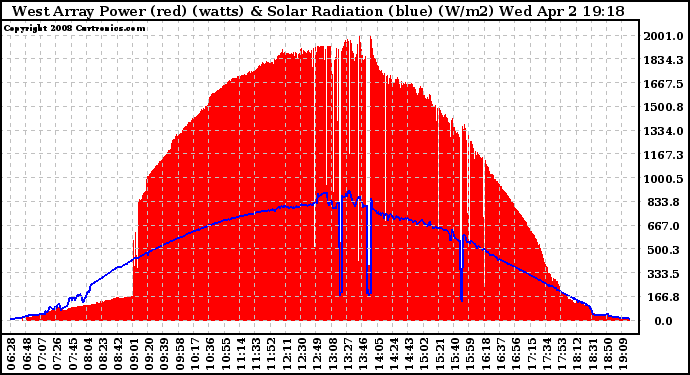Click the 11:33 time label
Screen dimensions: 690x375
pos(256,354)
